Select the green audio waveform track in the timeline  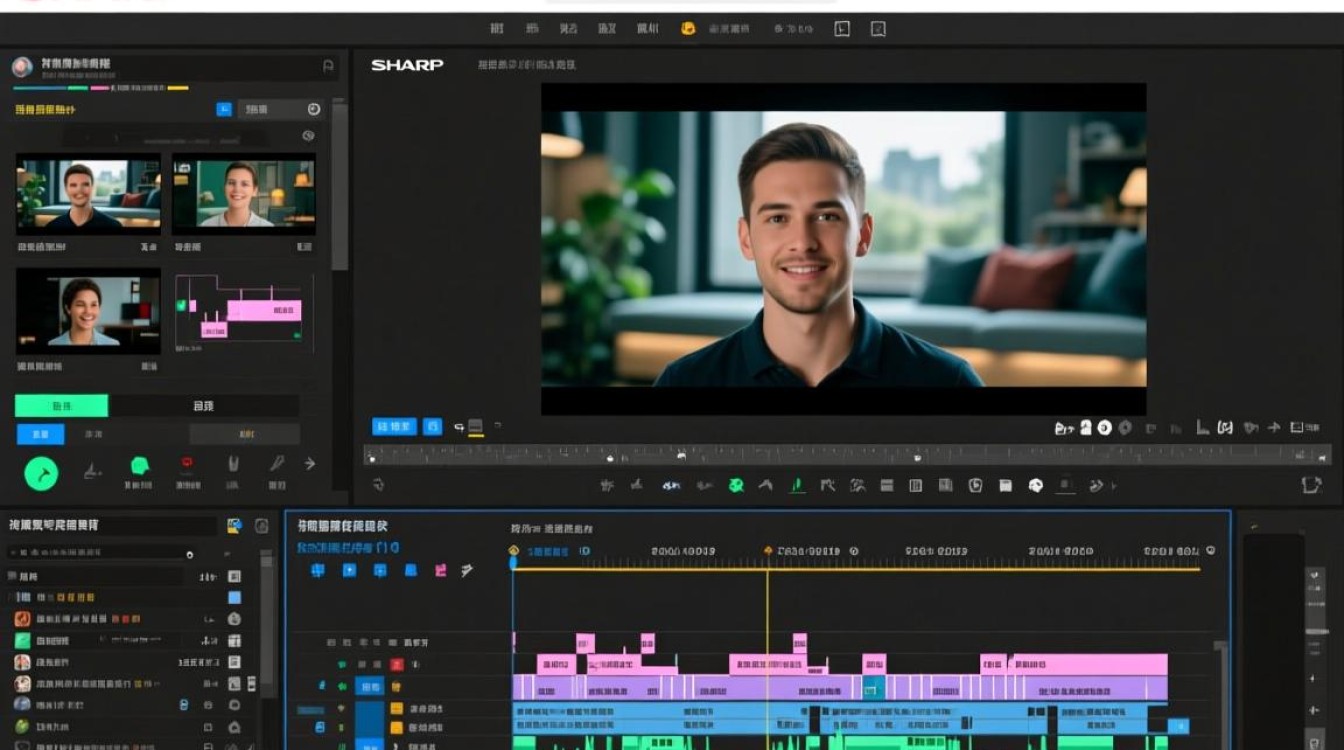coord(840,743)
